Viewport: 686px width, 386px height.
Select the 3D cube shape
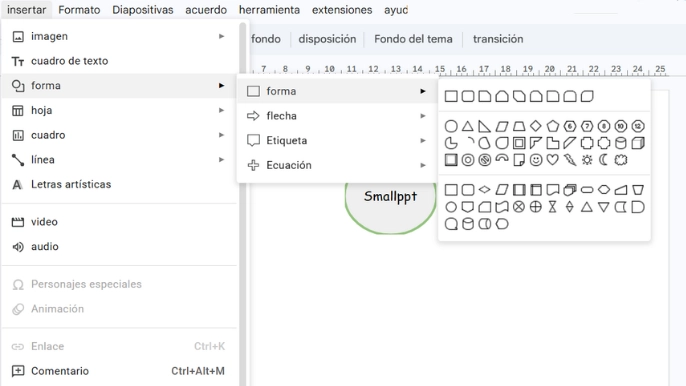(x=638, y=143)
